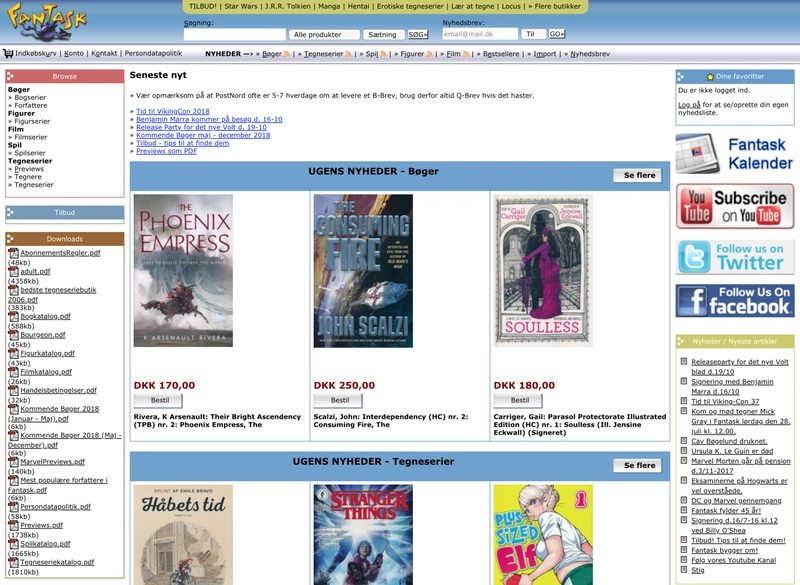This screenshot has height=585, width=800.
Task: Click the PDF icon next to Bogkatalog.pdf
Action: click(x=13, y=316)
